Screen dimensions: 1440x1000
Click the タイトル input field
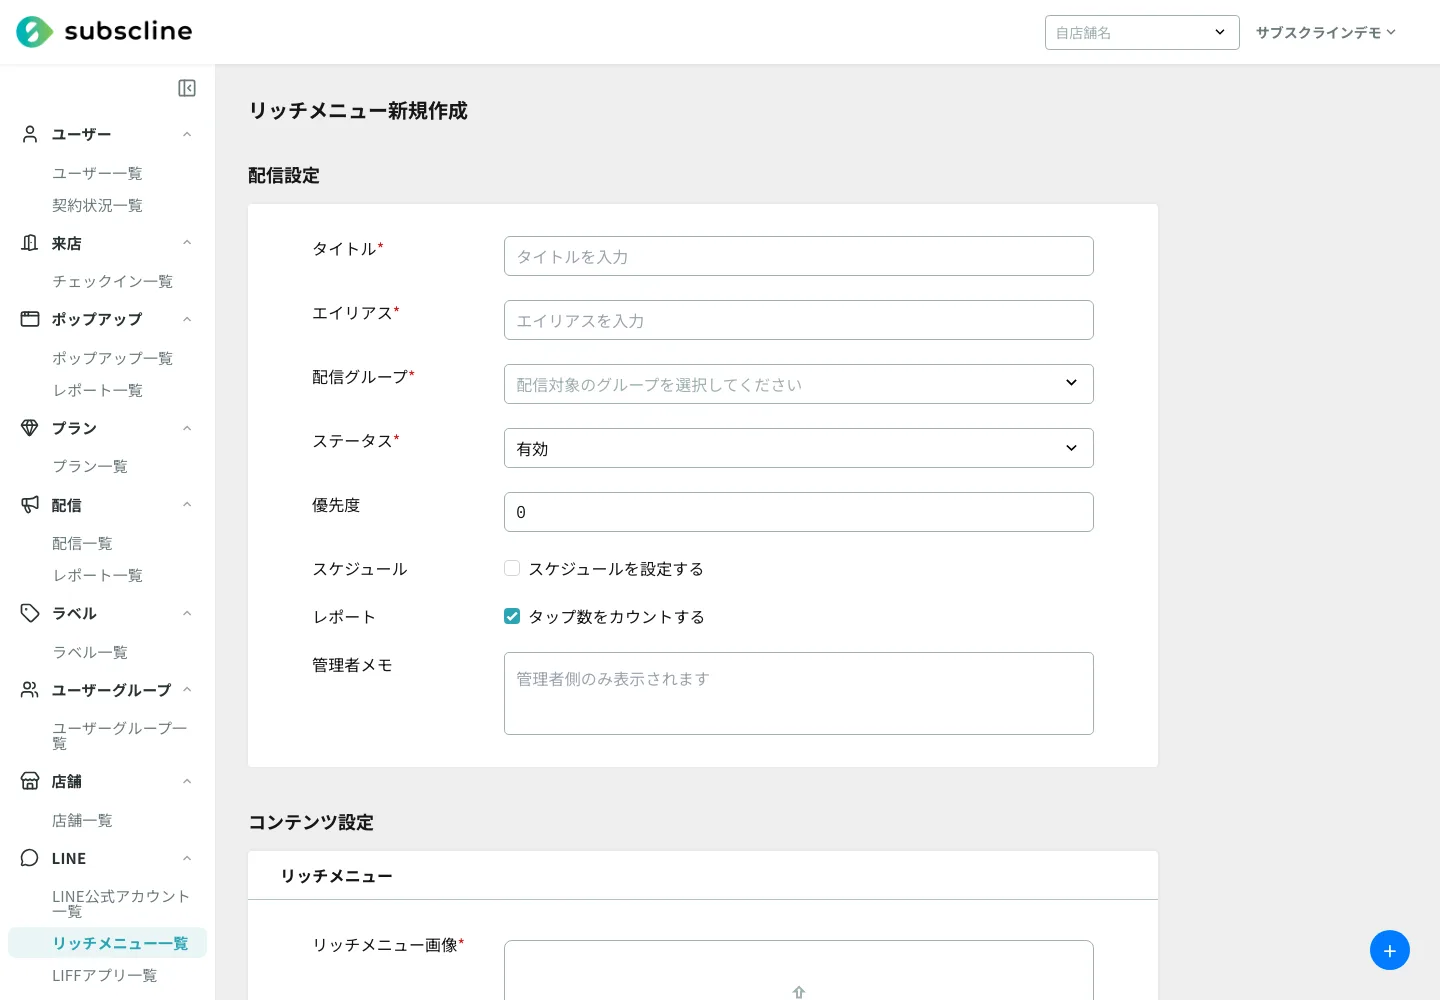click(x=799, y=256)
